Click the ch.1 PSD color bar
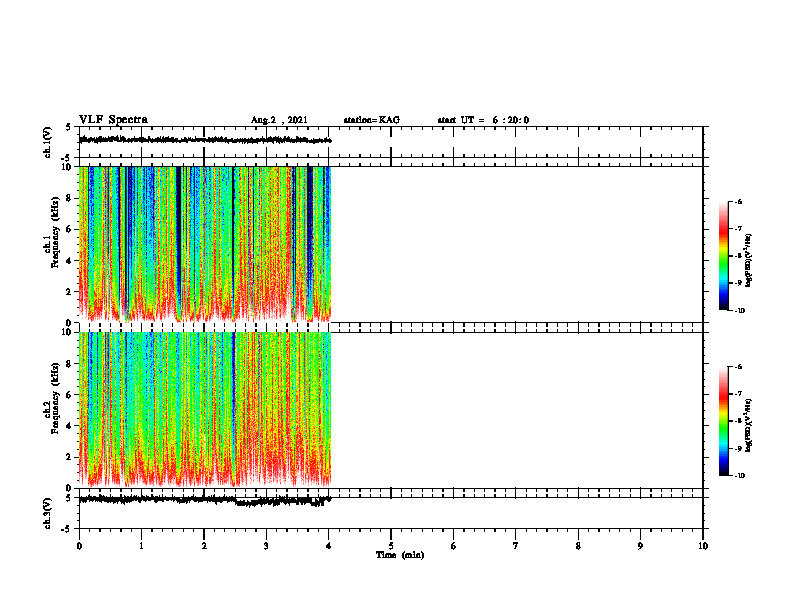Viewport: 792px width, 612px height. click(x=723, y=256)
